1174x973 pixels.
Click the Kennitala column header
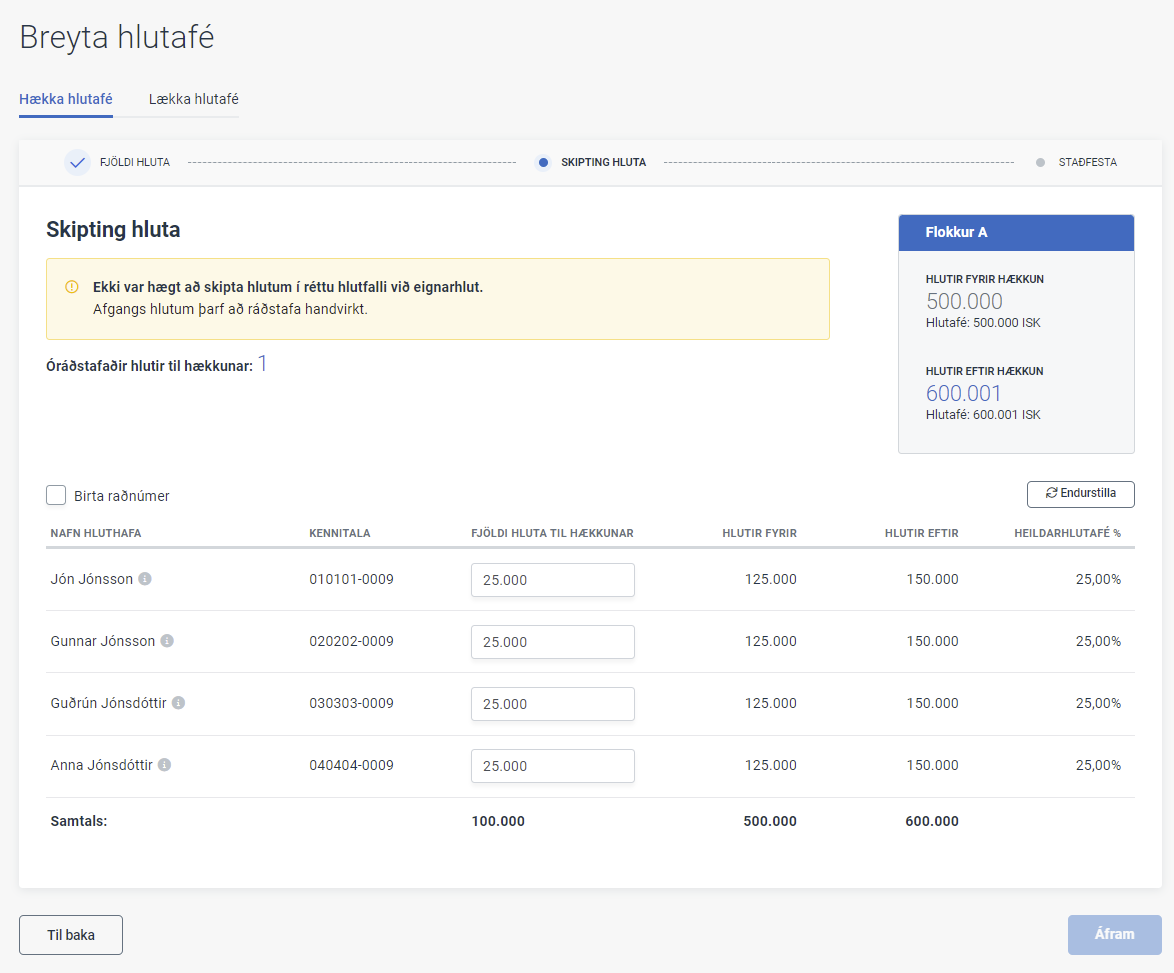click(340, 533)
